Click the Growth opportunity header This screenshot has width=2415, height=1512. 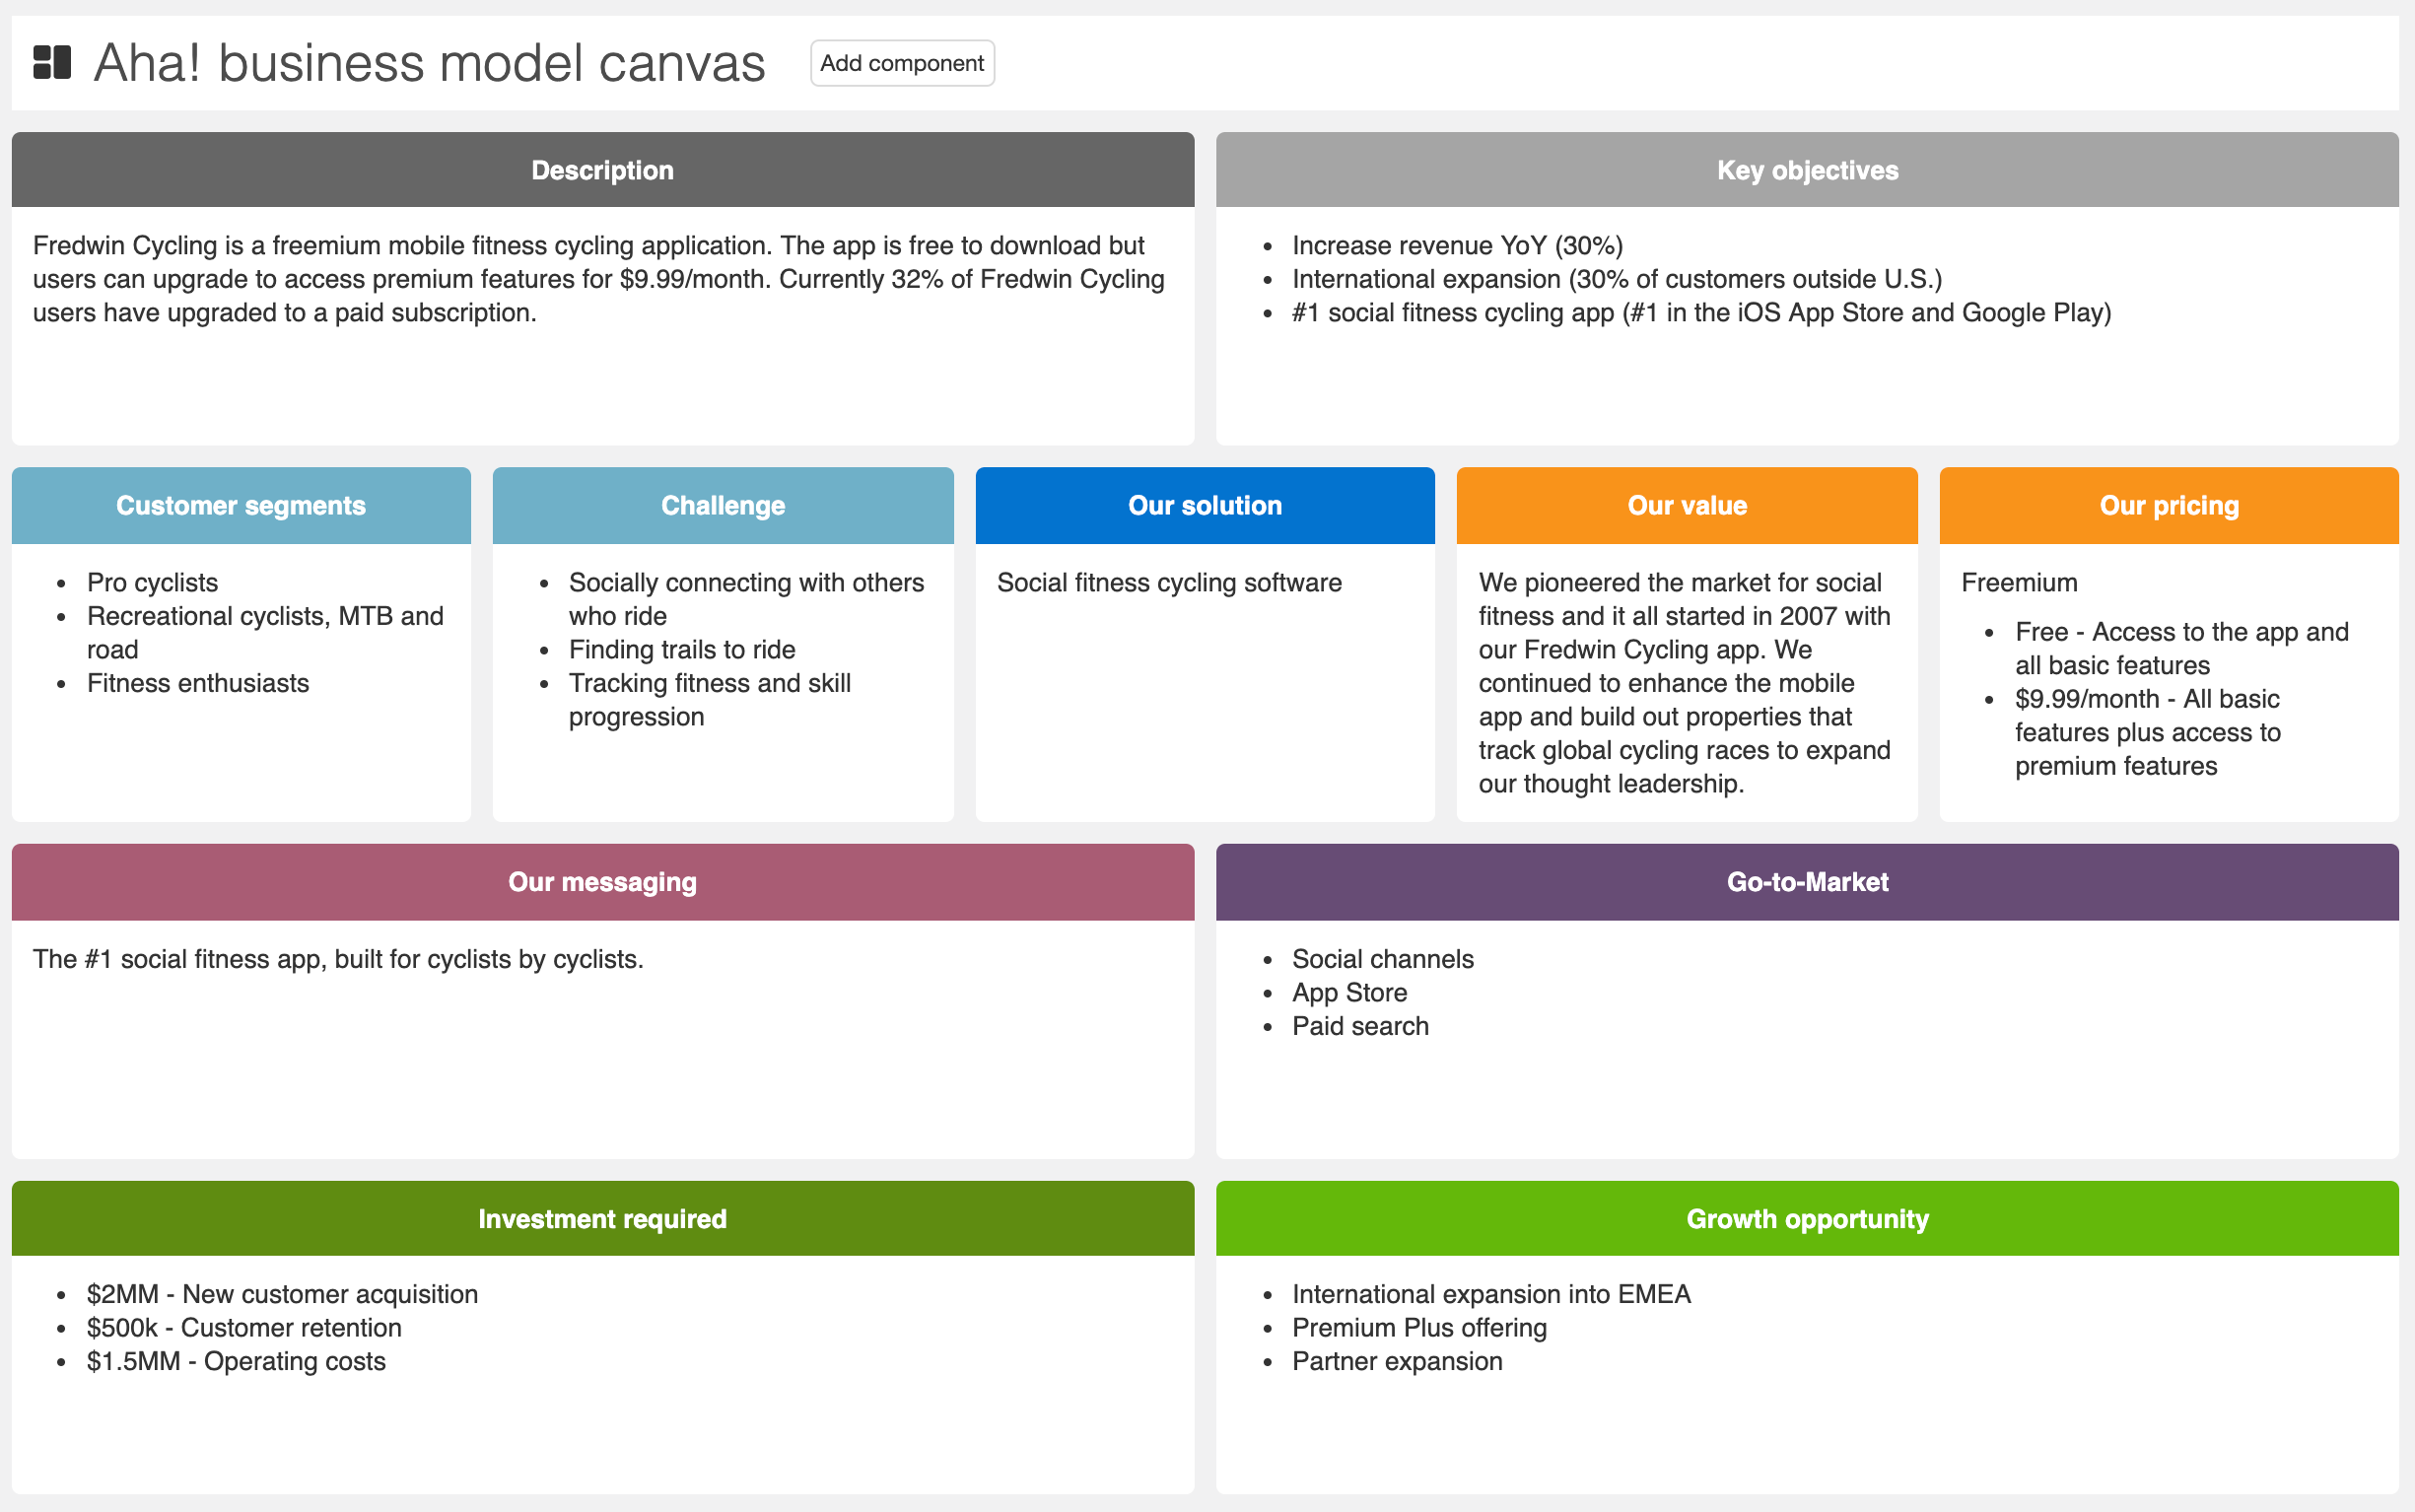(1806, 1218)
